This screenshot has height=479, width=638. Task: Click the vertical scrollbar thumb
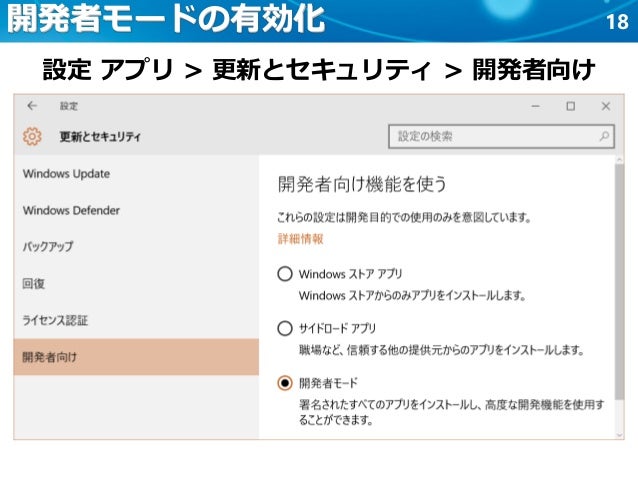[619, 281]
